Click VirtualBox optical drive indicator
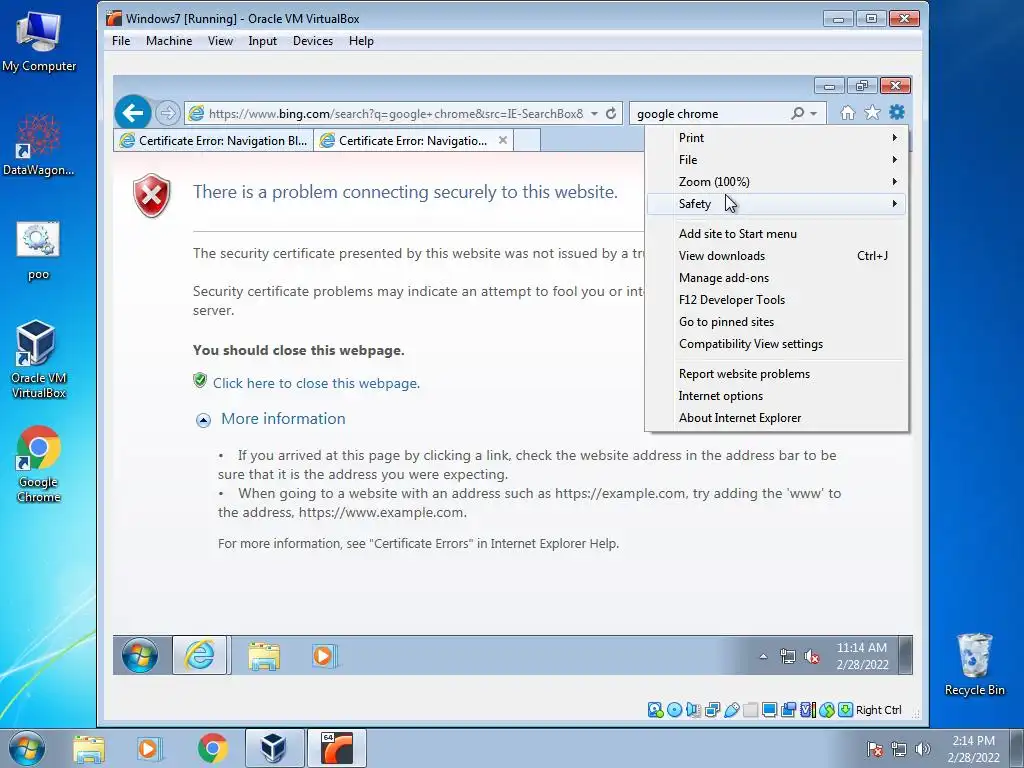 point(675,710)
